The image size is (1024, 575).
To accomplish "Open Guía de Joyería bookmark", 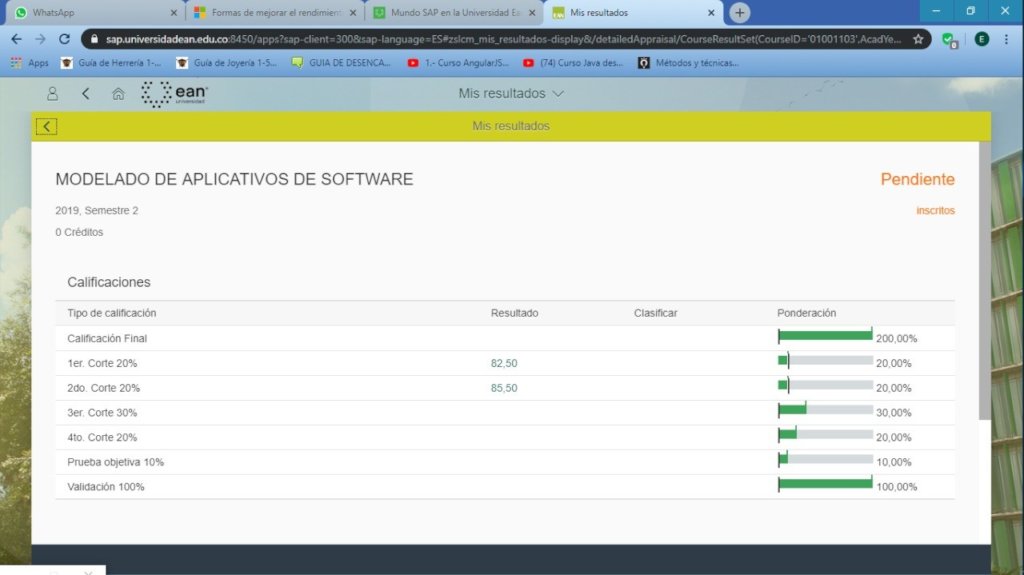I will (227, 63).
